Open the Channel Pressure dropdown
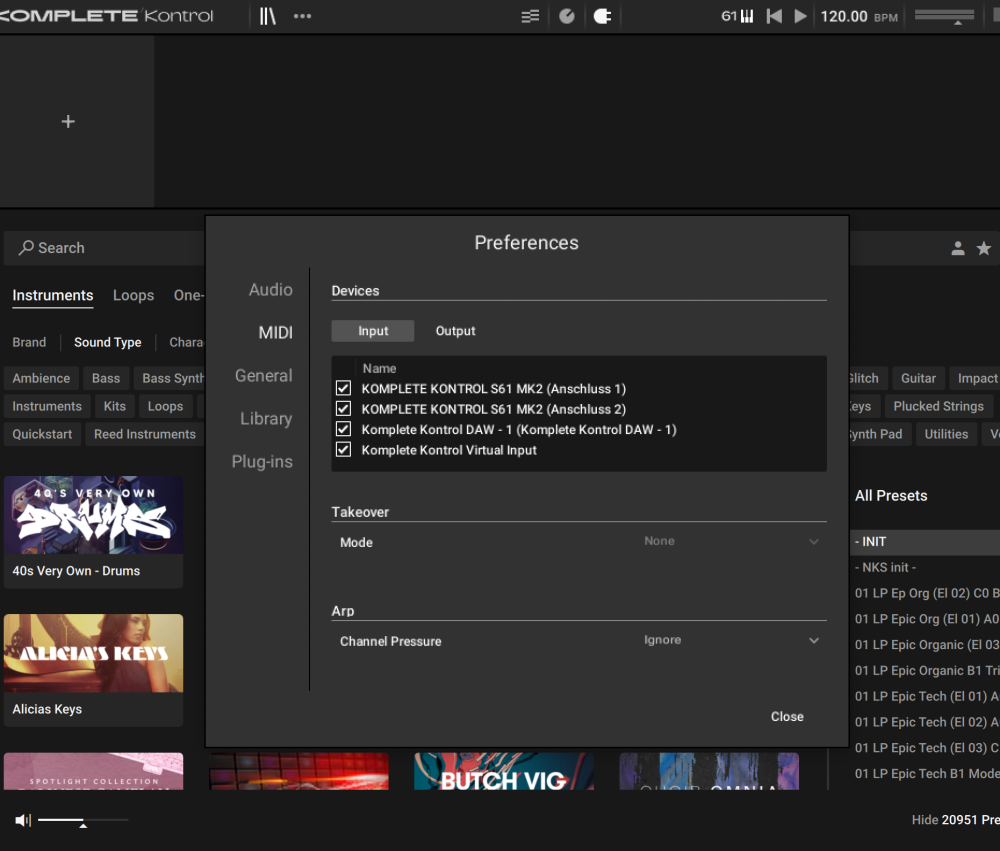The height and width of the screenshot is (851, 1000). (731, 640)
